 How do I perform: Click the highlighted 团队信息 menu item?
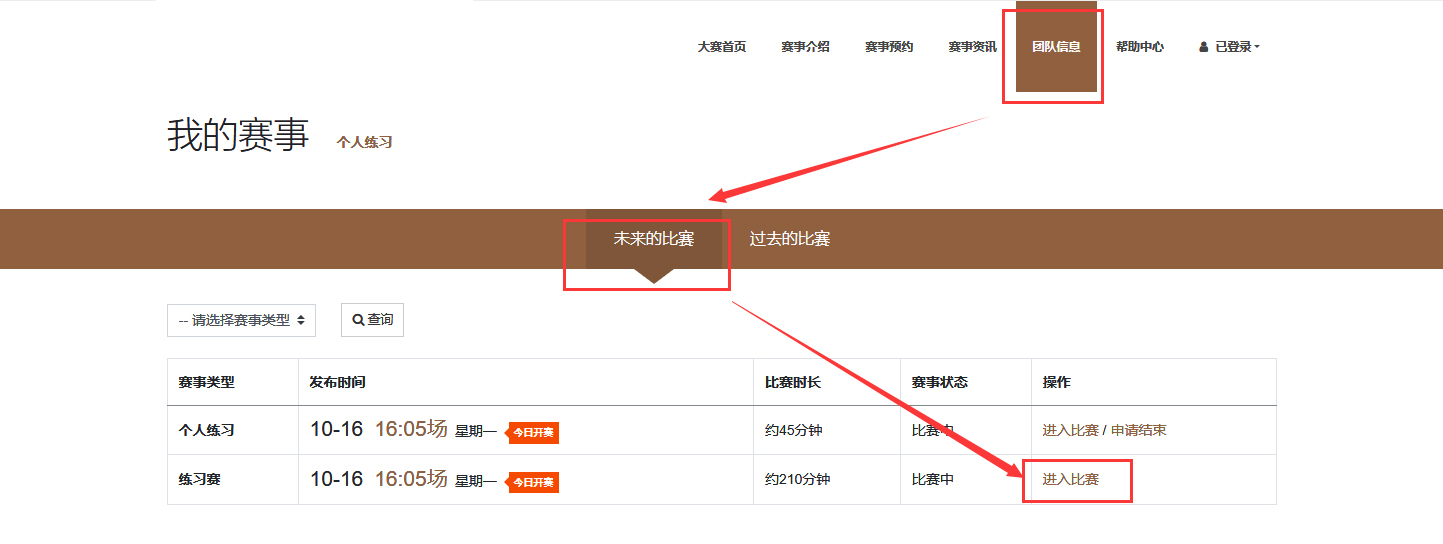pos(1056,47)
